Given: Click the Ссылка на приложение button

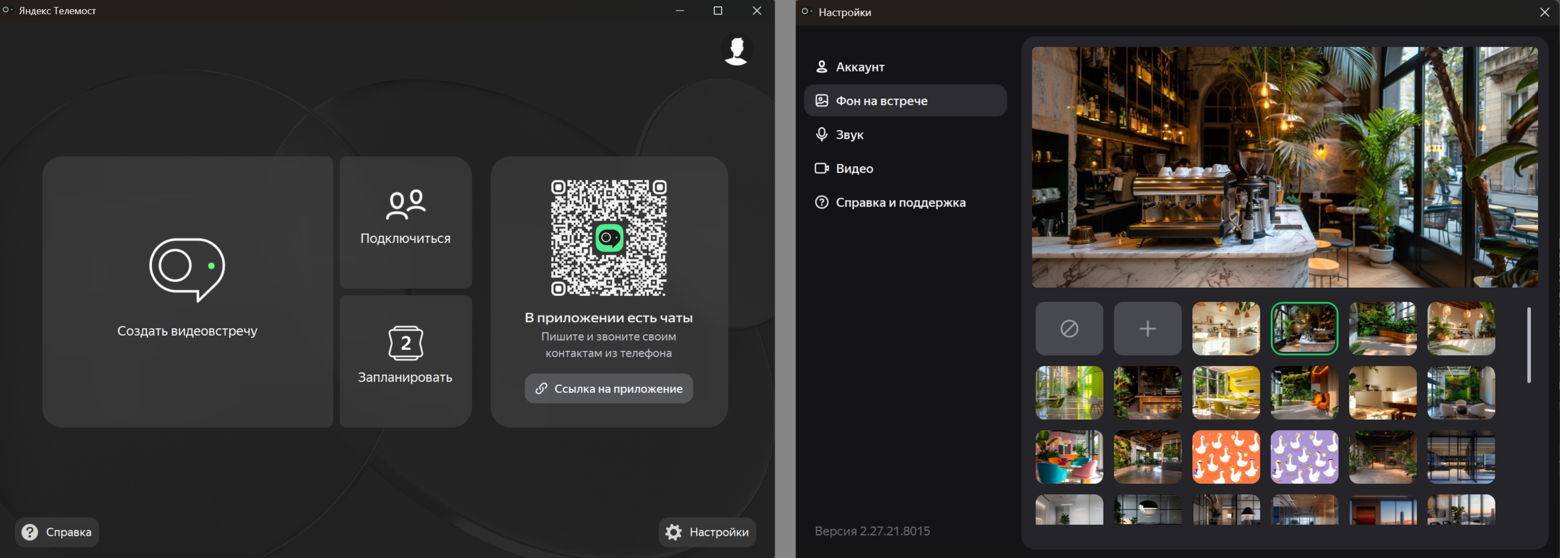Looking at the screenshot, I should (609, 389).
